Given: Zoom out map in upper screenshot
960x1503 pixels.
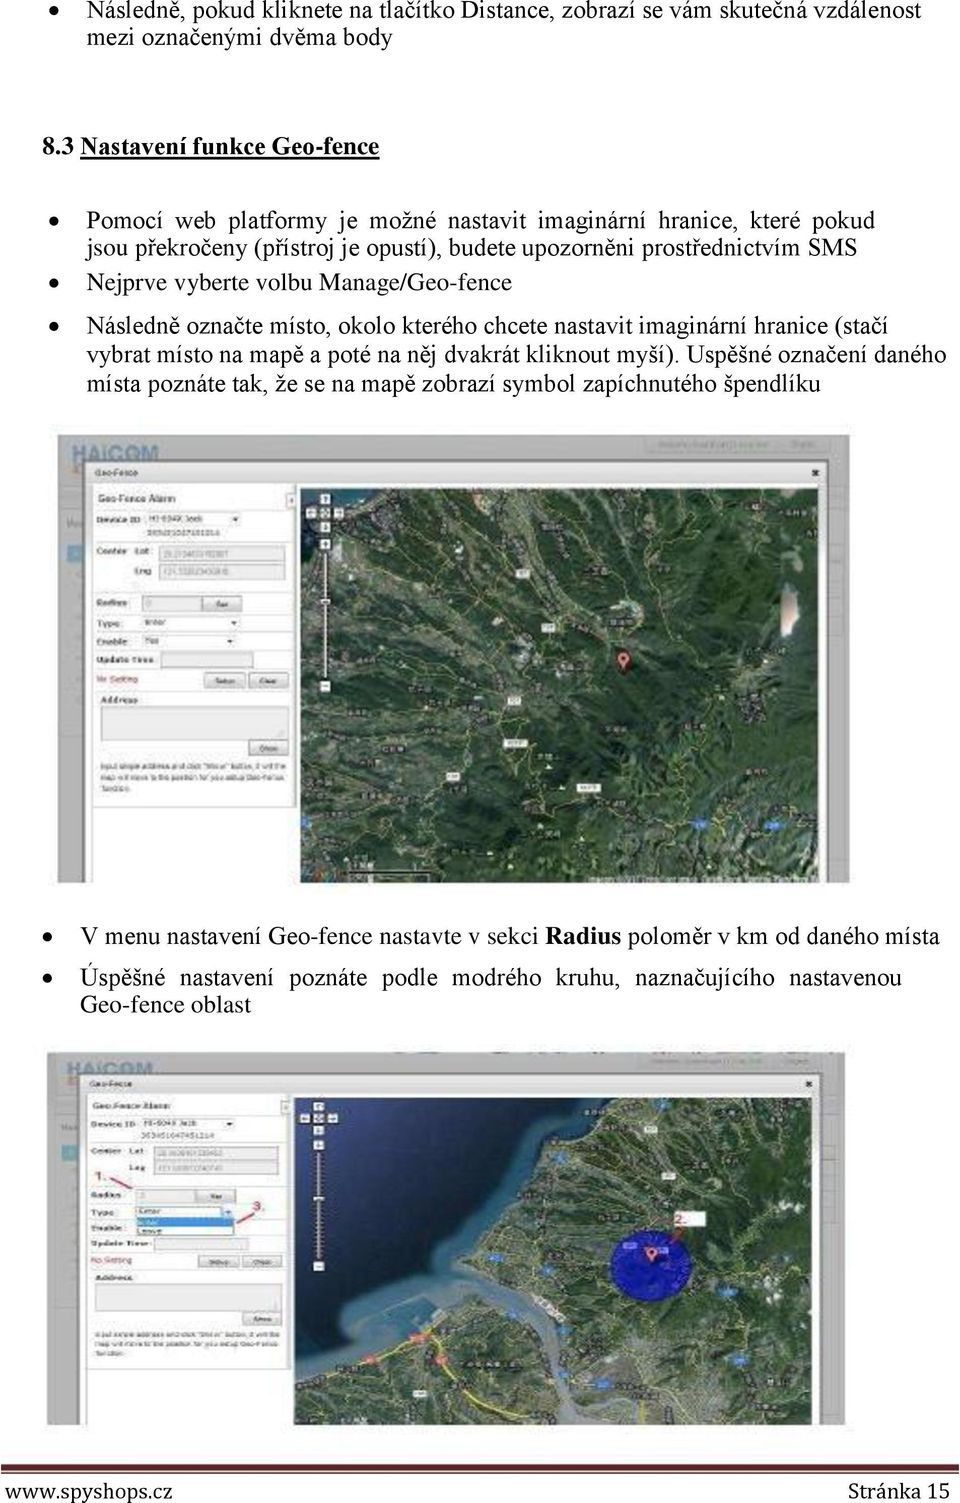Looking at the screenshot, I should point(325,687).
